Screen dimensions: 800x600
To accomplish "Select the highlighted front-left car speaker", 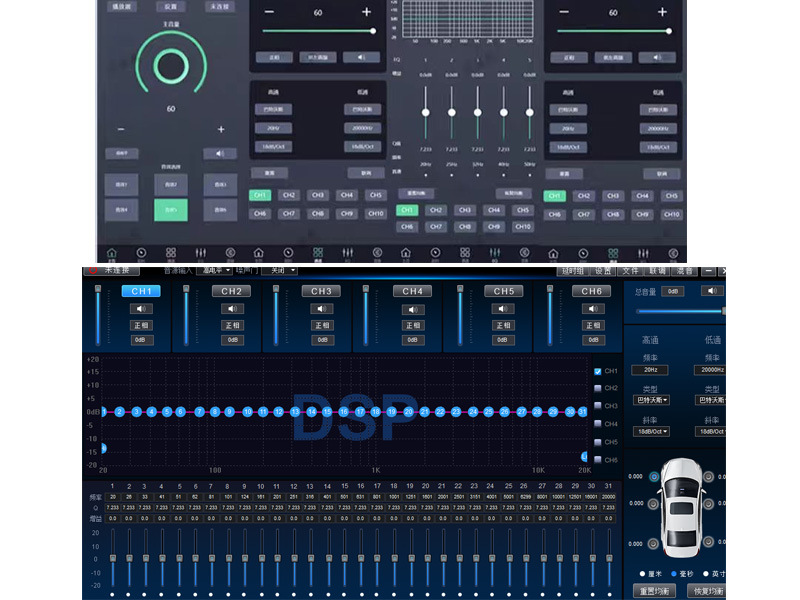I will pos(654,477).
